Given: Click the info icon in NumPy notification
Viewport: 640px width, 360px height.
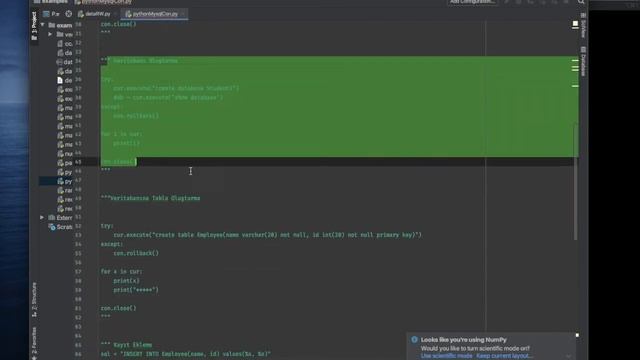Looking at the screenshot, I should click(x=414, y=340).
